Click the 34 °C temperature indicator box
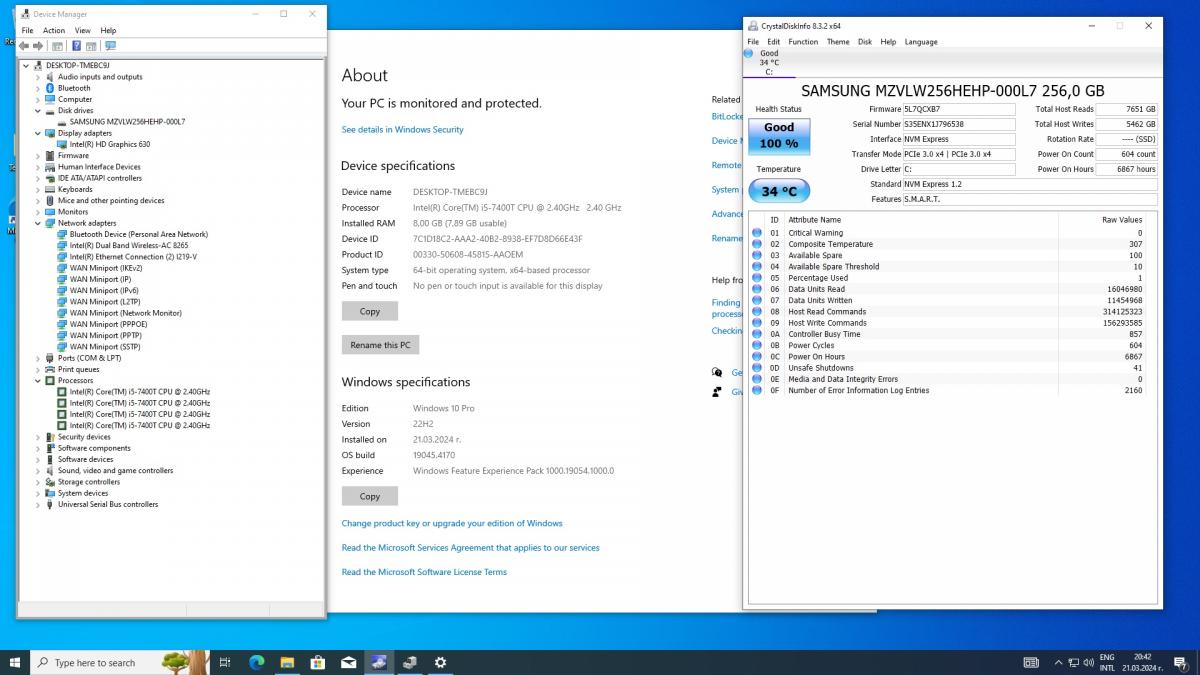 779,190
